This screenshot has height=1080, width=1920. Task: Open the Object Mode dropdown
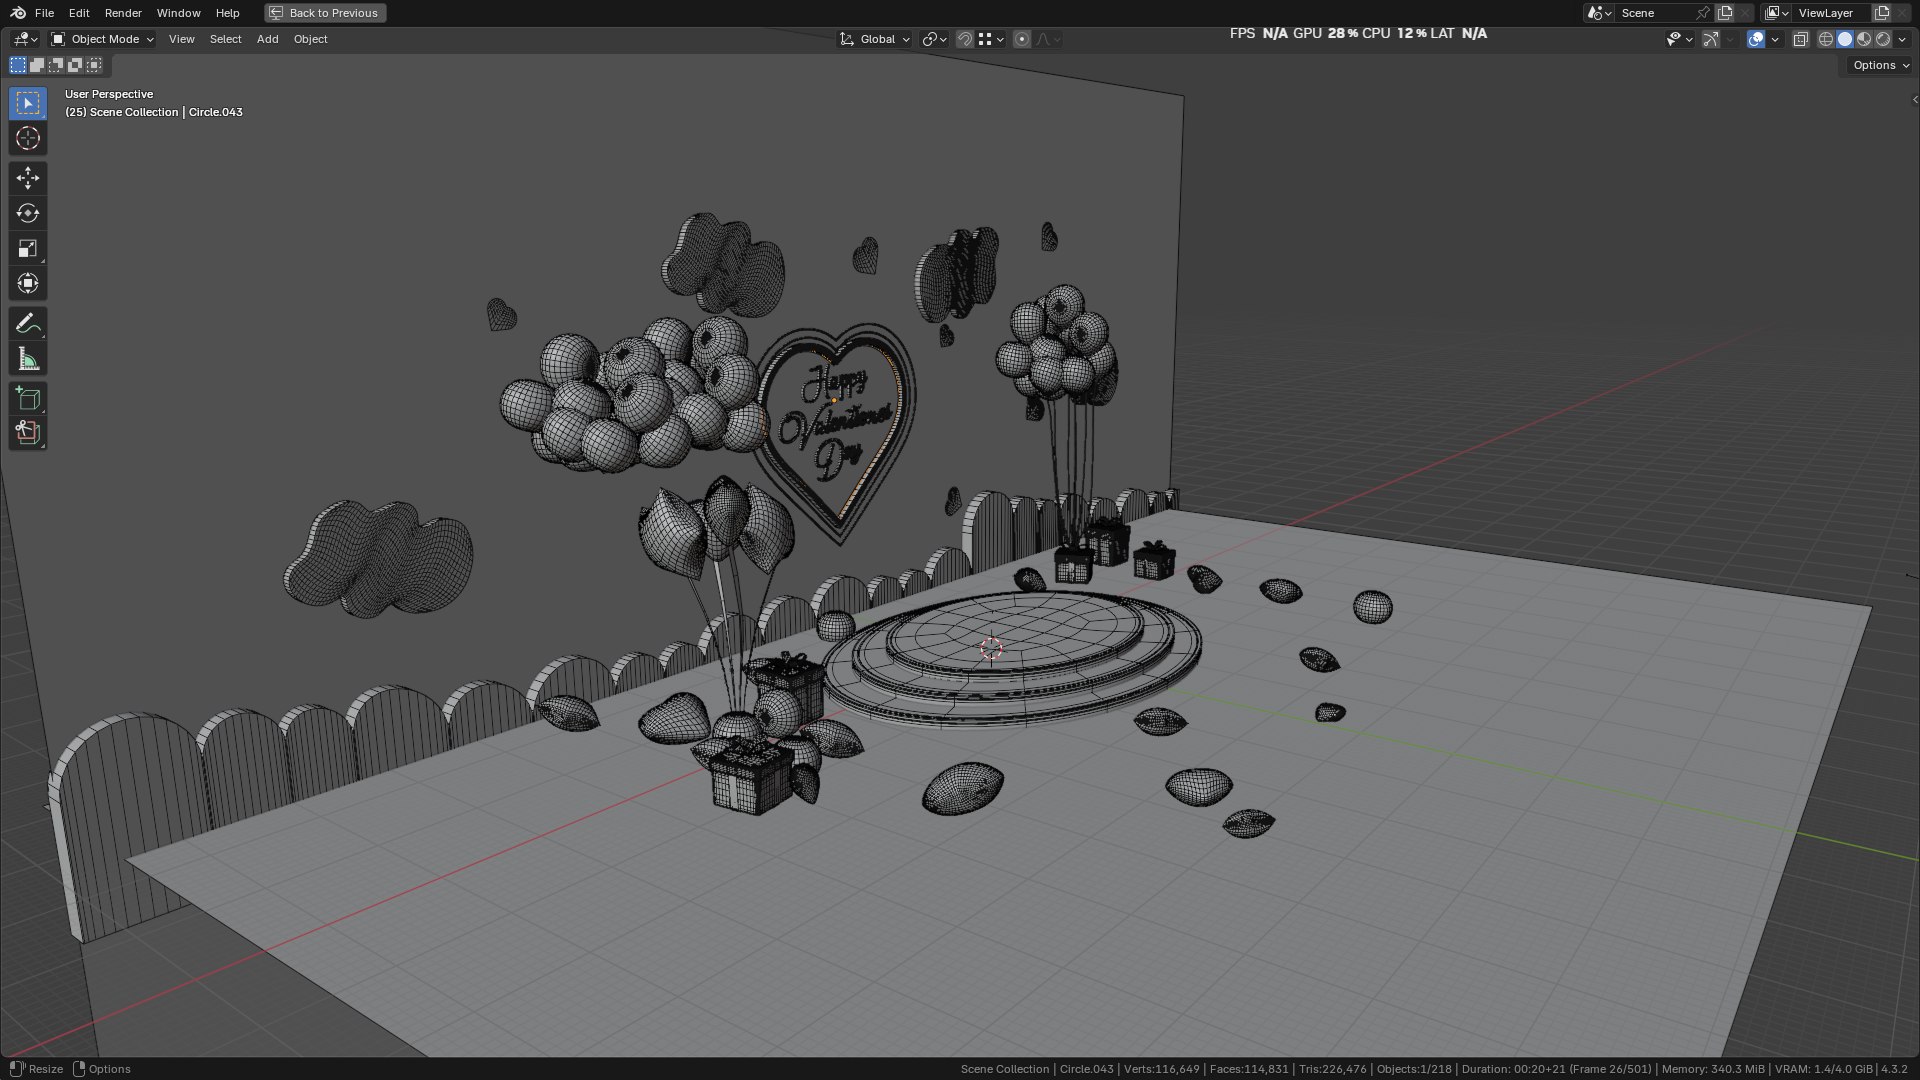(102, 39)
